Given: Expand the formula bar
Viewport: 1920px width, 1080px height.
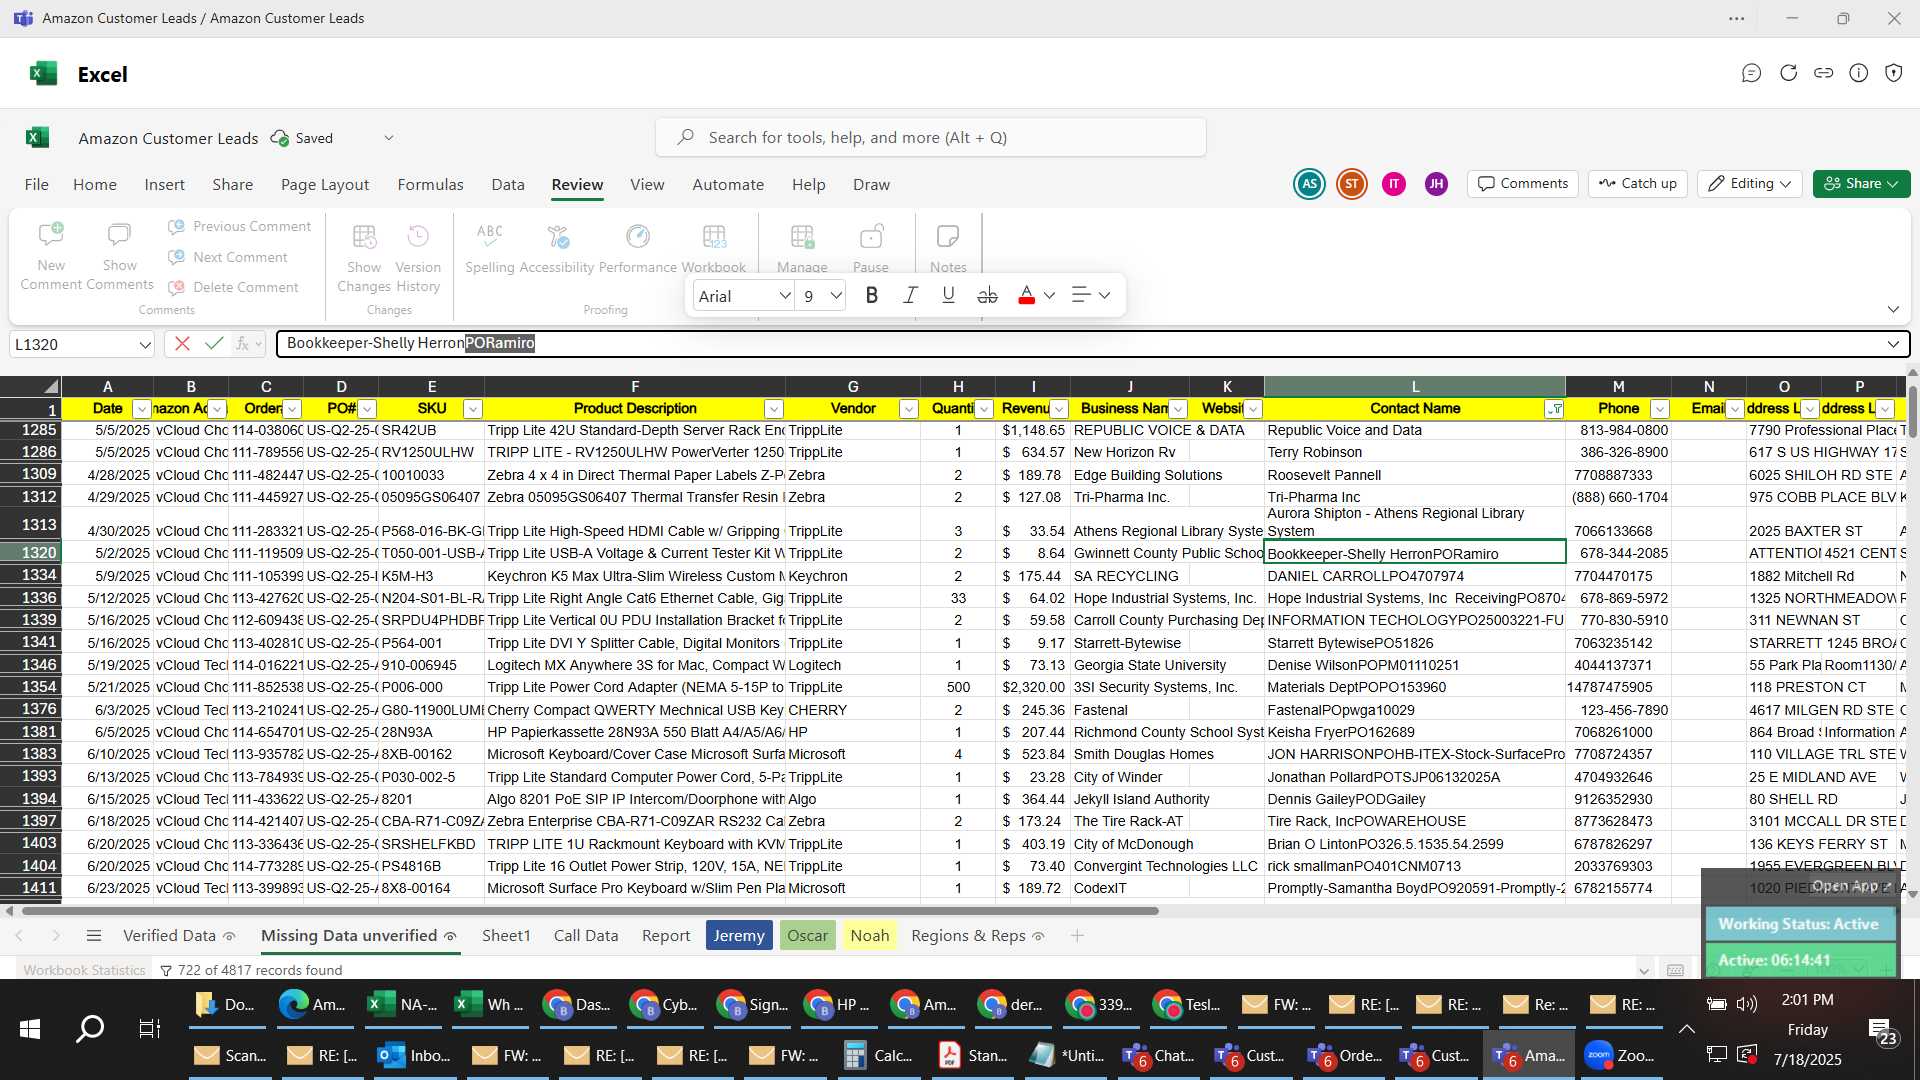Looking at the screenshot, I should point(1893,344).
